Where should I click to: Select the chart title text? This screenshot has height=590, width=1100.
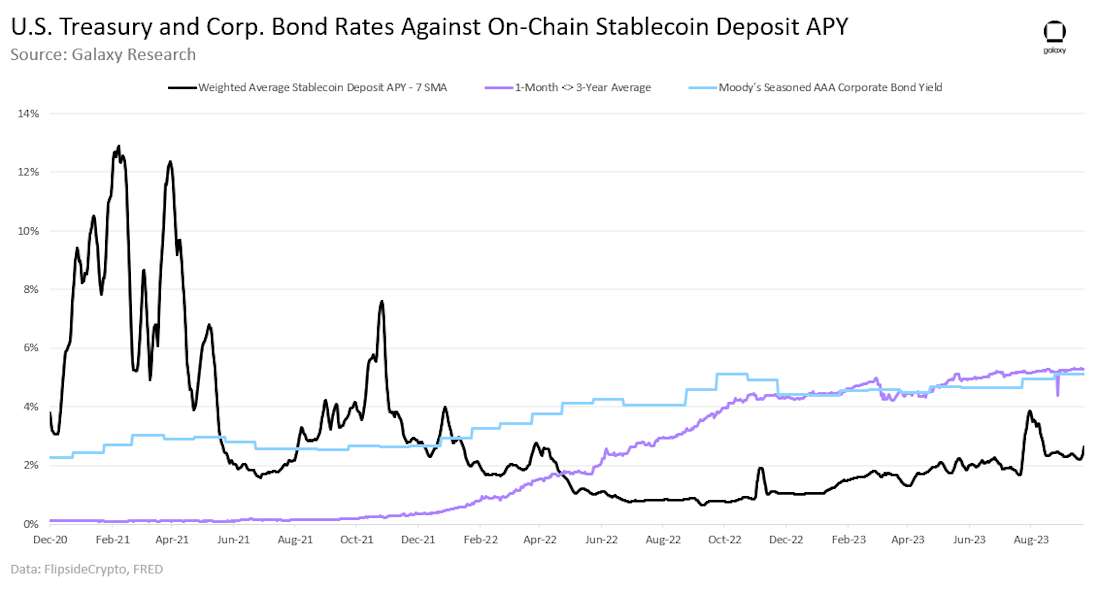[429, 27]
